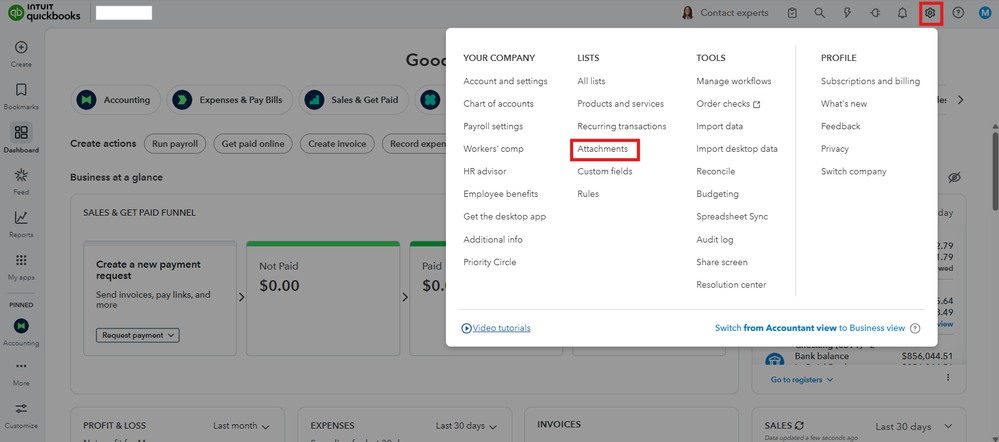This screenshot has width=999, height=442.
Task: Select Attachments under Lists
Action: coord(602,148)
